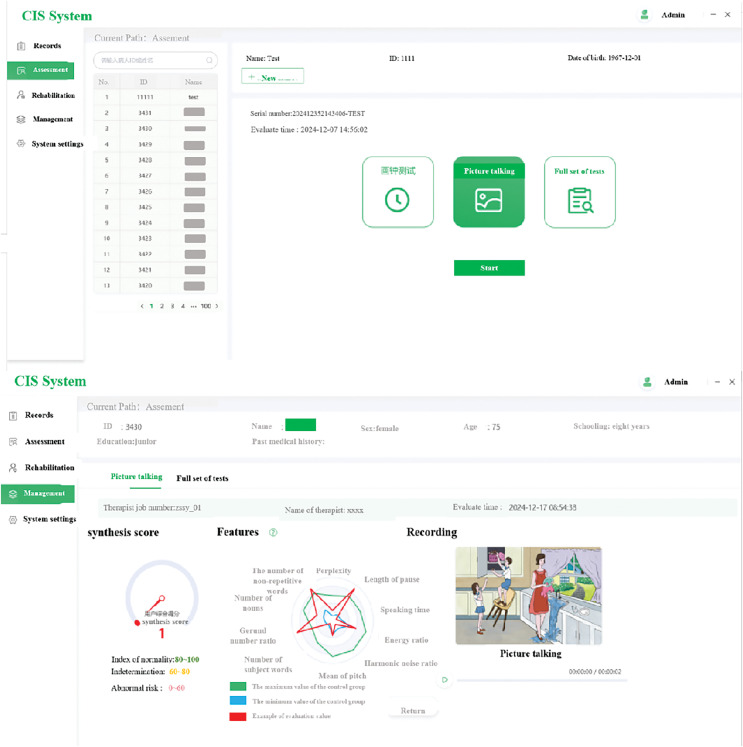The width and height of the screenshot is (743, 747).
Task: Select patient row with ID 3427
Action: [155, 176]
